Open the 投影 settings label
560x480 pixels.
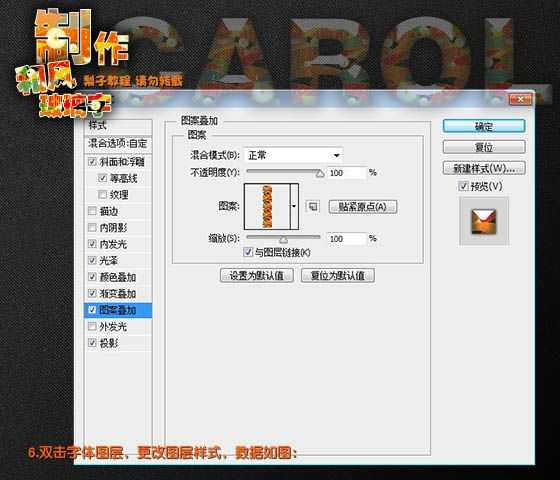pyautogui.click(x=109, y=343)
